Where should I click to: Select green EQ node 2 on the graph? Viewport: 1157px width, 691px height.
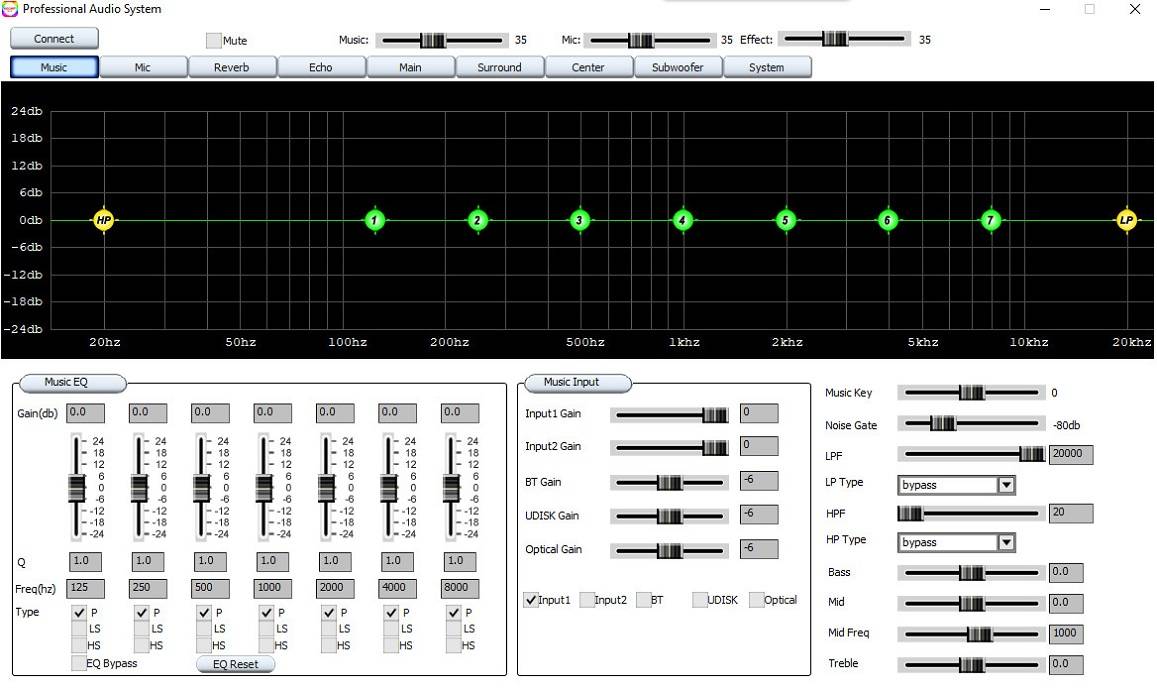point(478,220)
